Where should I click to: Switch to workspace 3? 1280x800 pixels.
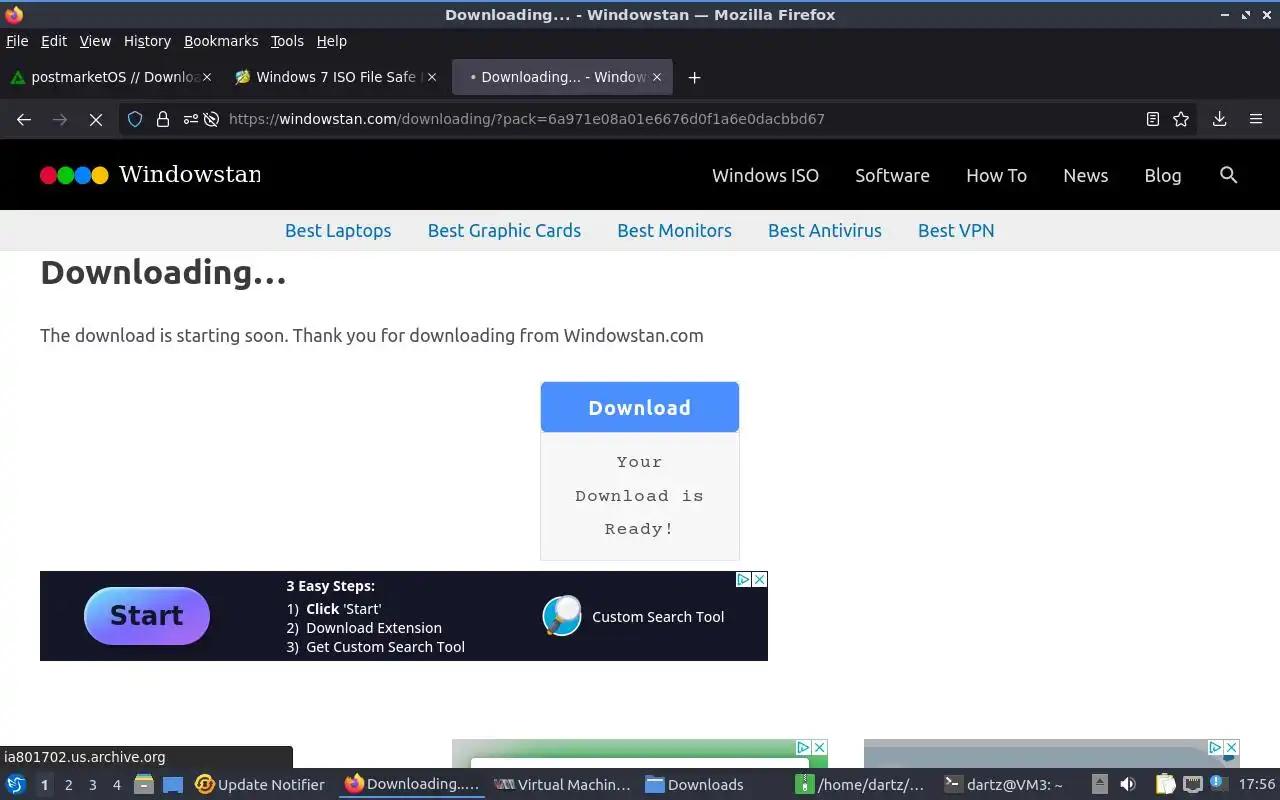(93, 785)
